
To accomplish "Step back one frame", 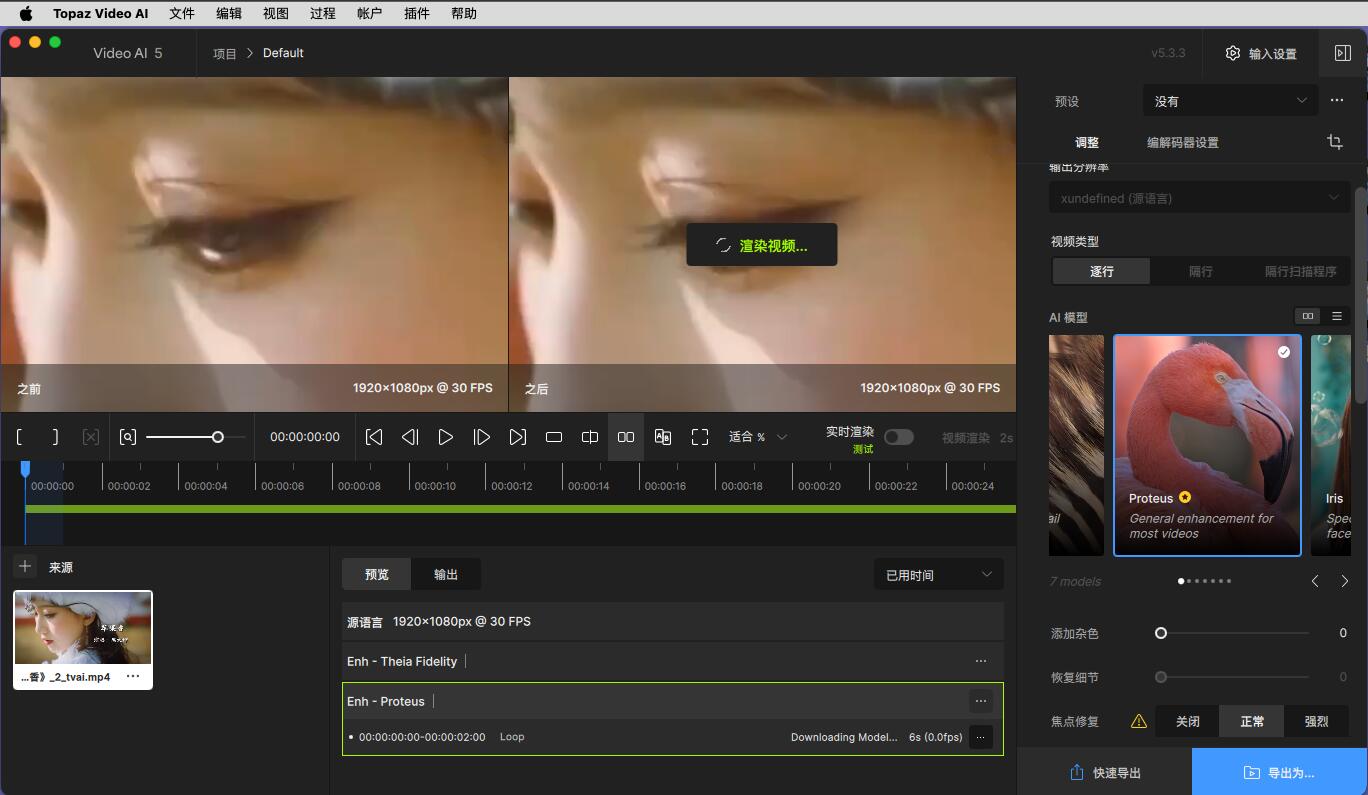I will 410,437.
